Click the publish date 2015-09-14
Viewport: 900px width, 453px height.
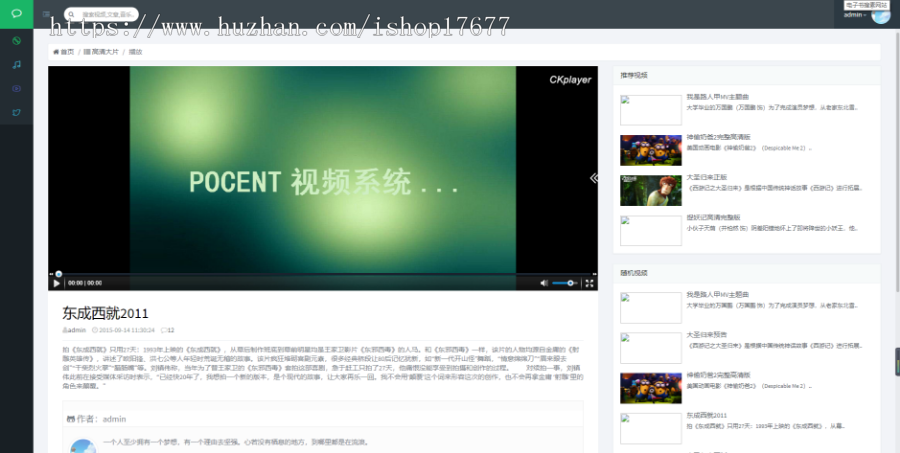tap(123, 330)
